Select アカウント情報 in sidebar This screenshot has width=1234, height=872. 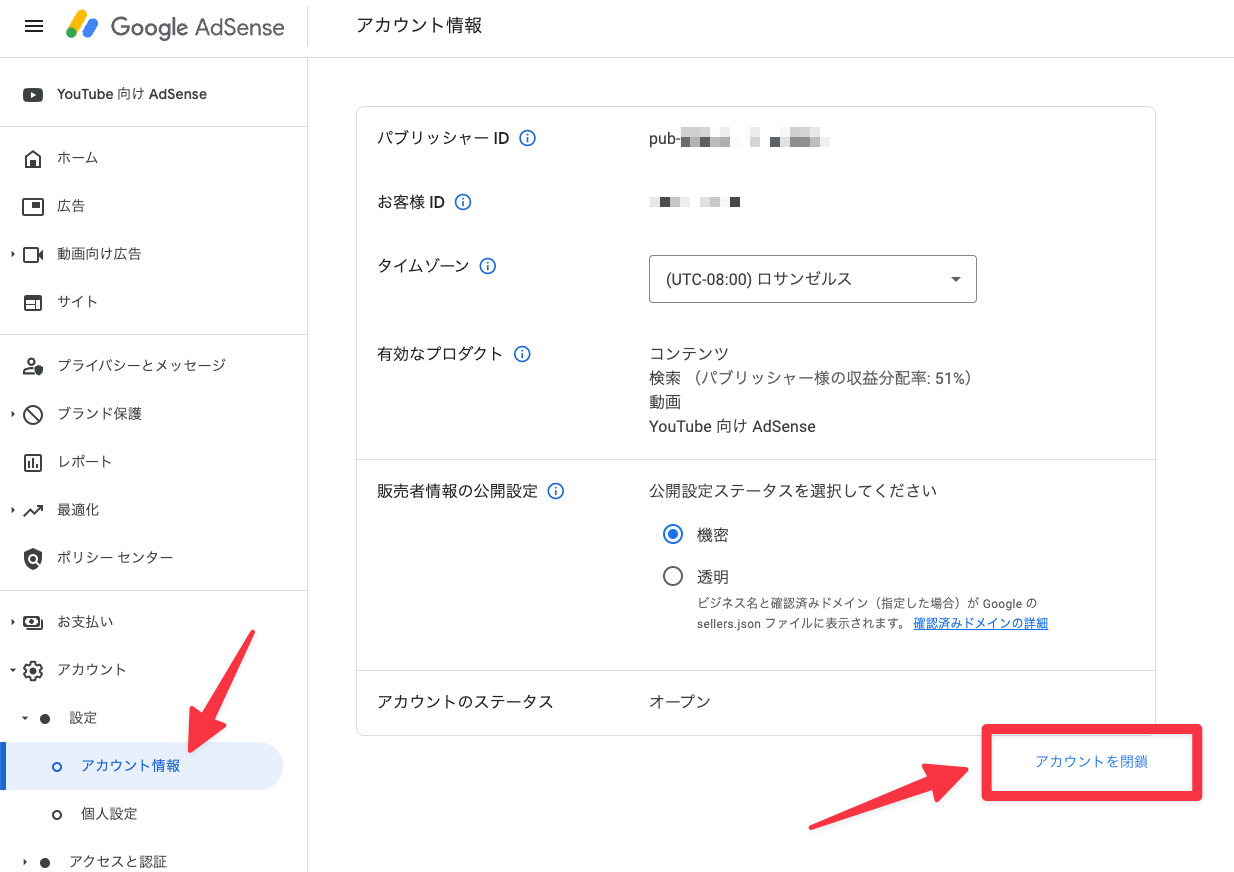(x=131, y=766)
